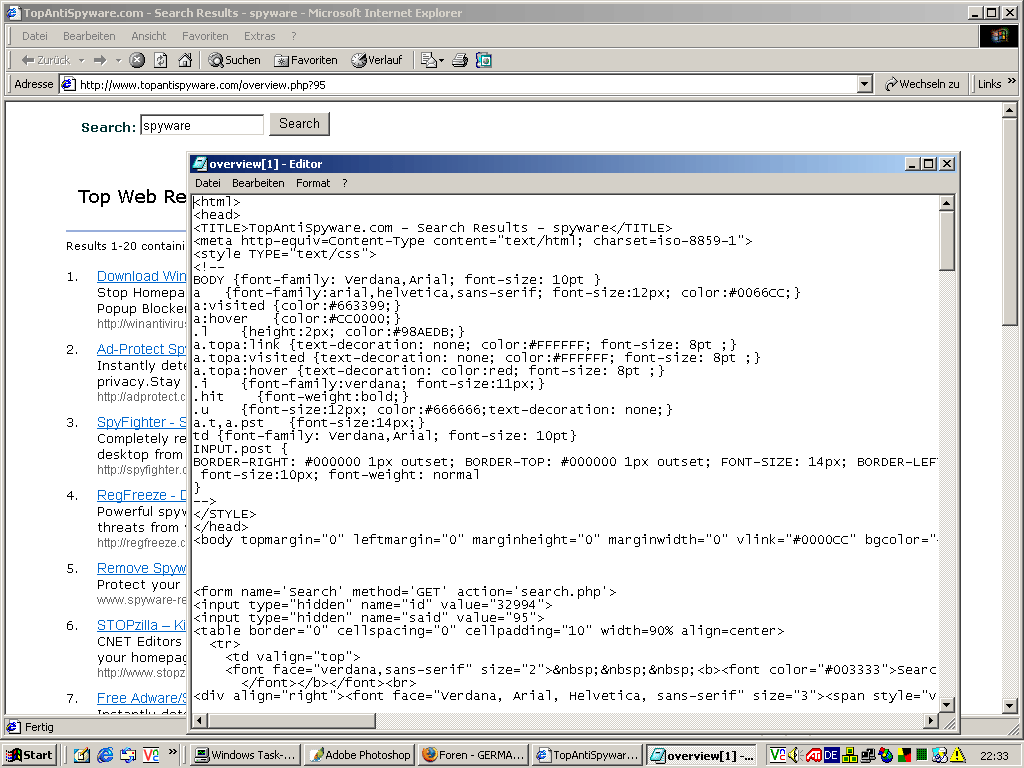Open the RegFreeze result link

click(x=142, y=496)
